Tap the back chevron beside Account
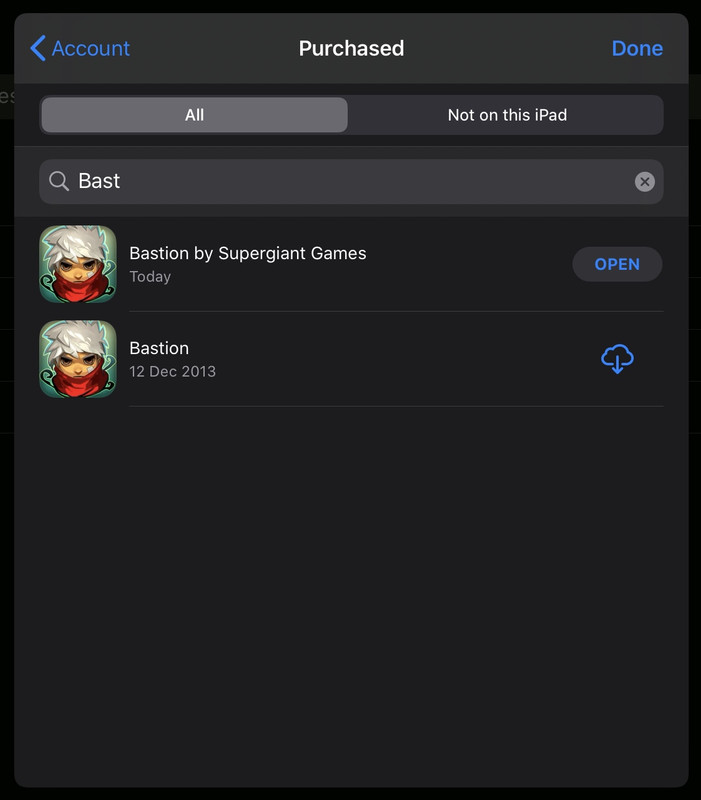Image resolution: width=701 pixels, height=800 pixels. click(x=38, y=48)
